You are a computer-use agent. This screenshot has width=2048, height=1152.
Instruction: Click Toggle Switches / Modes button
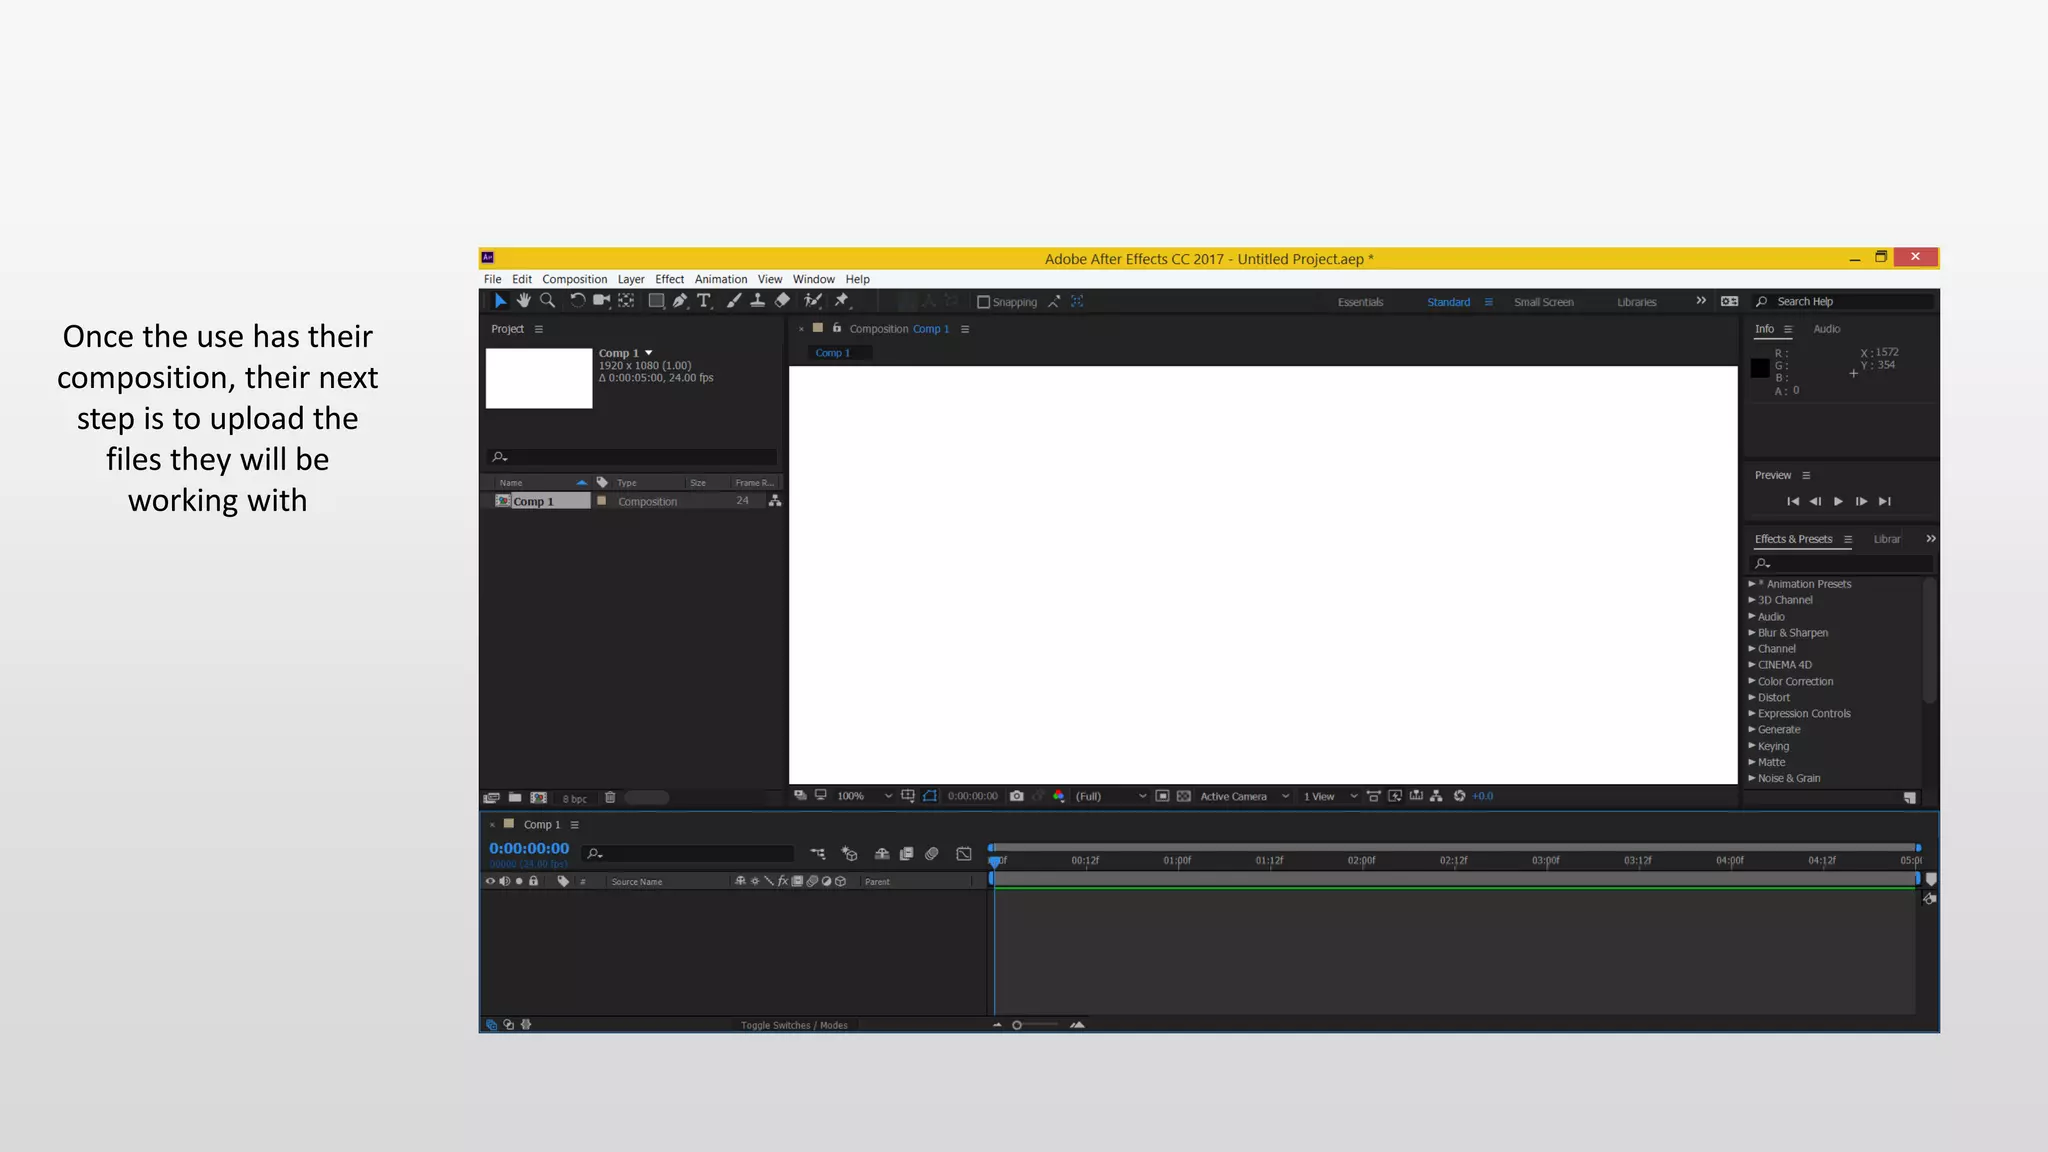[x=794, y=1025]
